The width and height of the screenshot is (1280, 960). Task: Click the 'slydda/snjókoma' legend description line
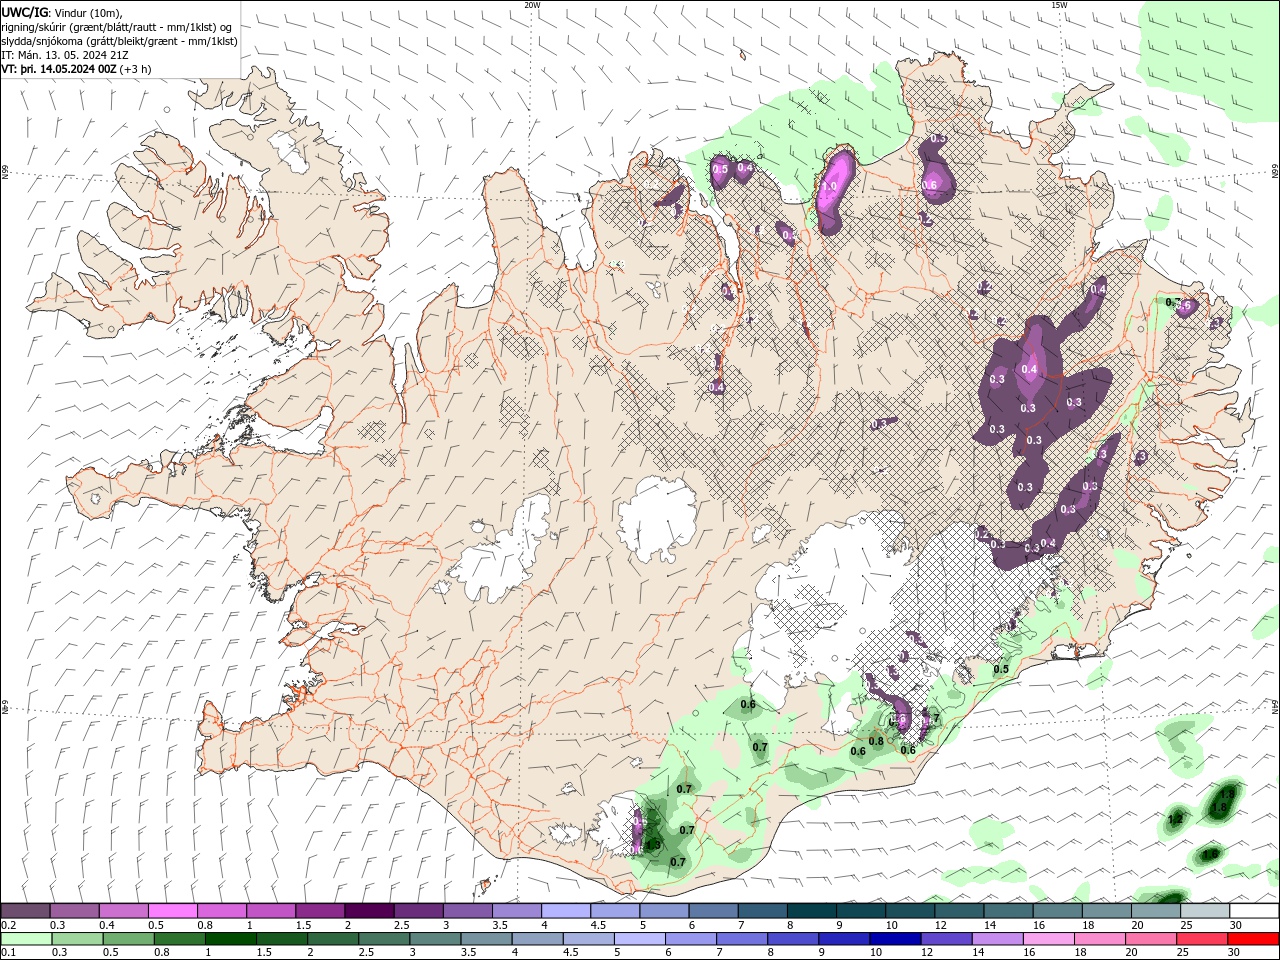(x=120, y=41)
